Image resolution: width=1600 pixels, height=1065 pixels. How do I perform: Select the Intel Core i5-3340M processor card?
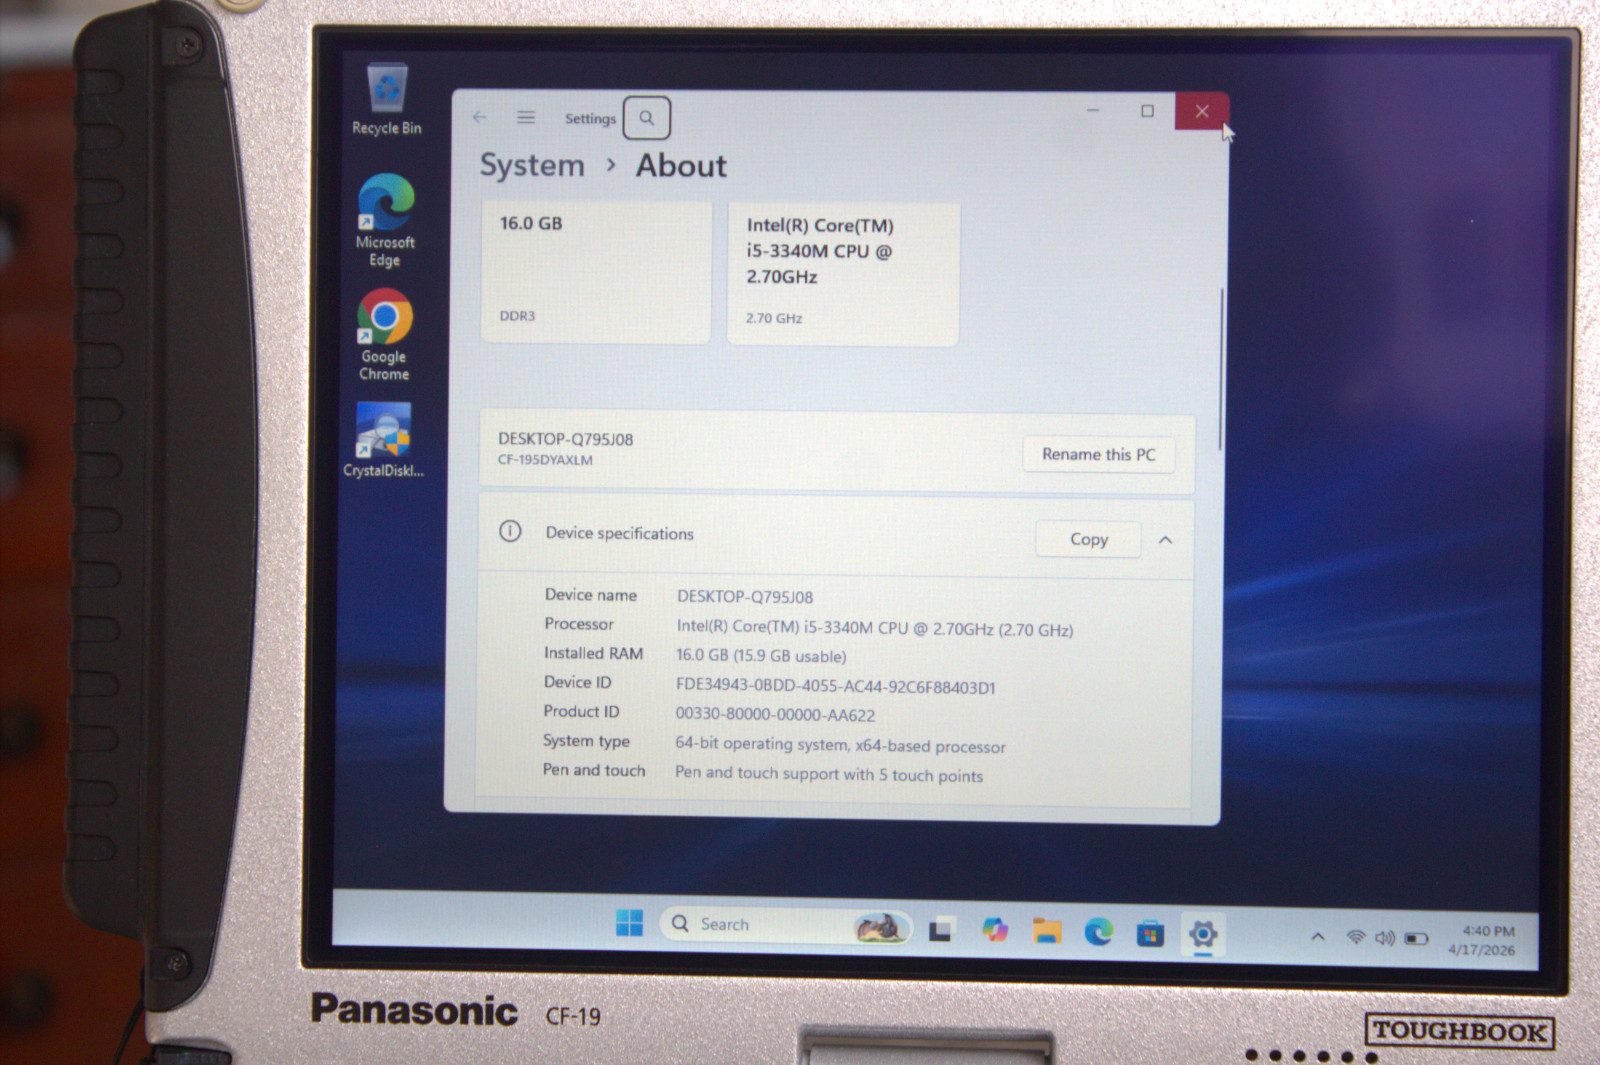click(843, 274)
